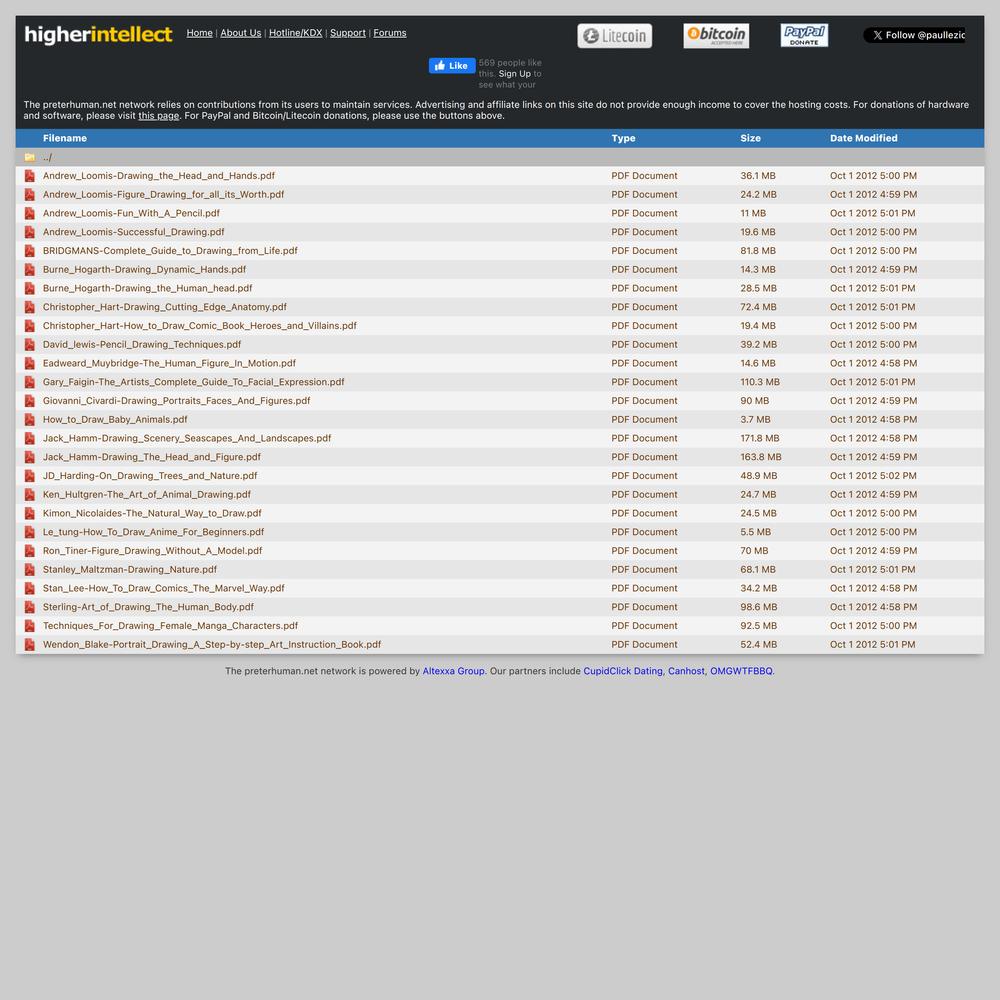
Task: Click the 3.7 MB size value
Action: pos(755,420)
